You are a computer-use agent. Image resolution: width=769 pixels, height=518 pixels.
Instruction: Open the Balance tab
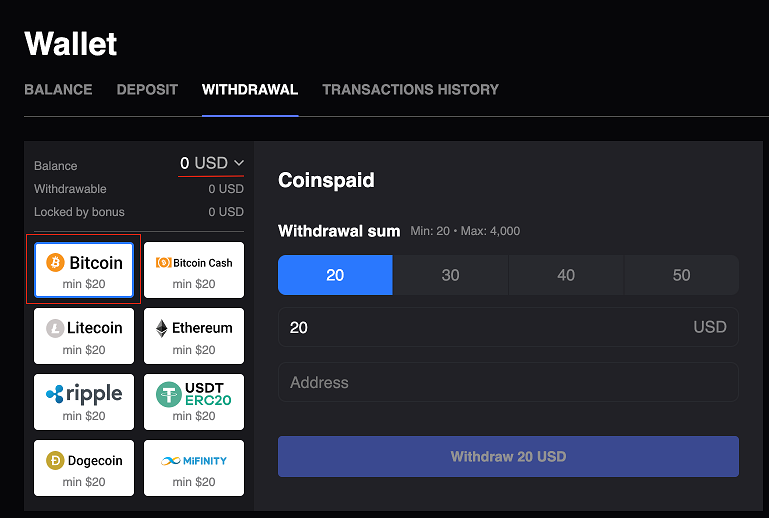tap(58, 89)
